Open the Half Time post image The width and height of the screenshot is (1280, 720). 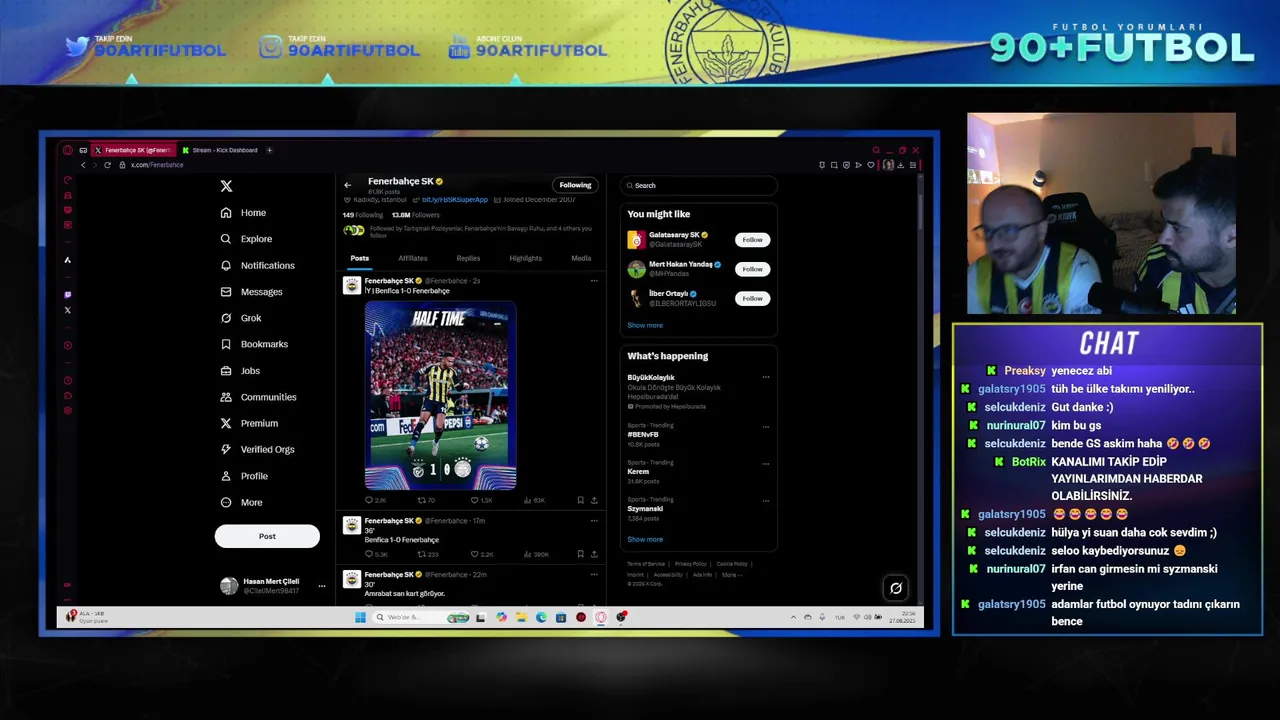coord(440,396)
